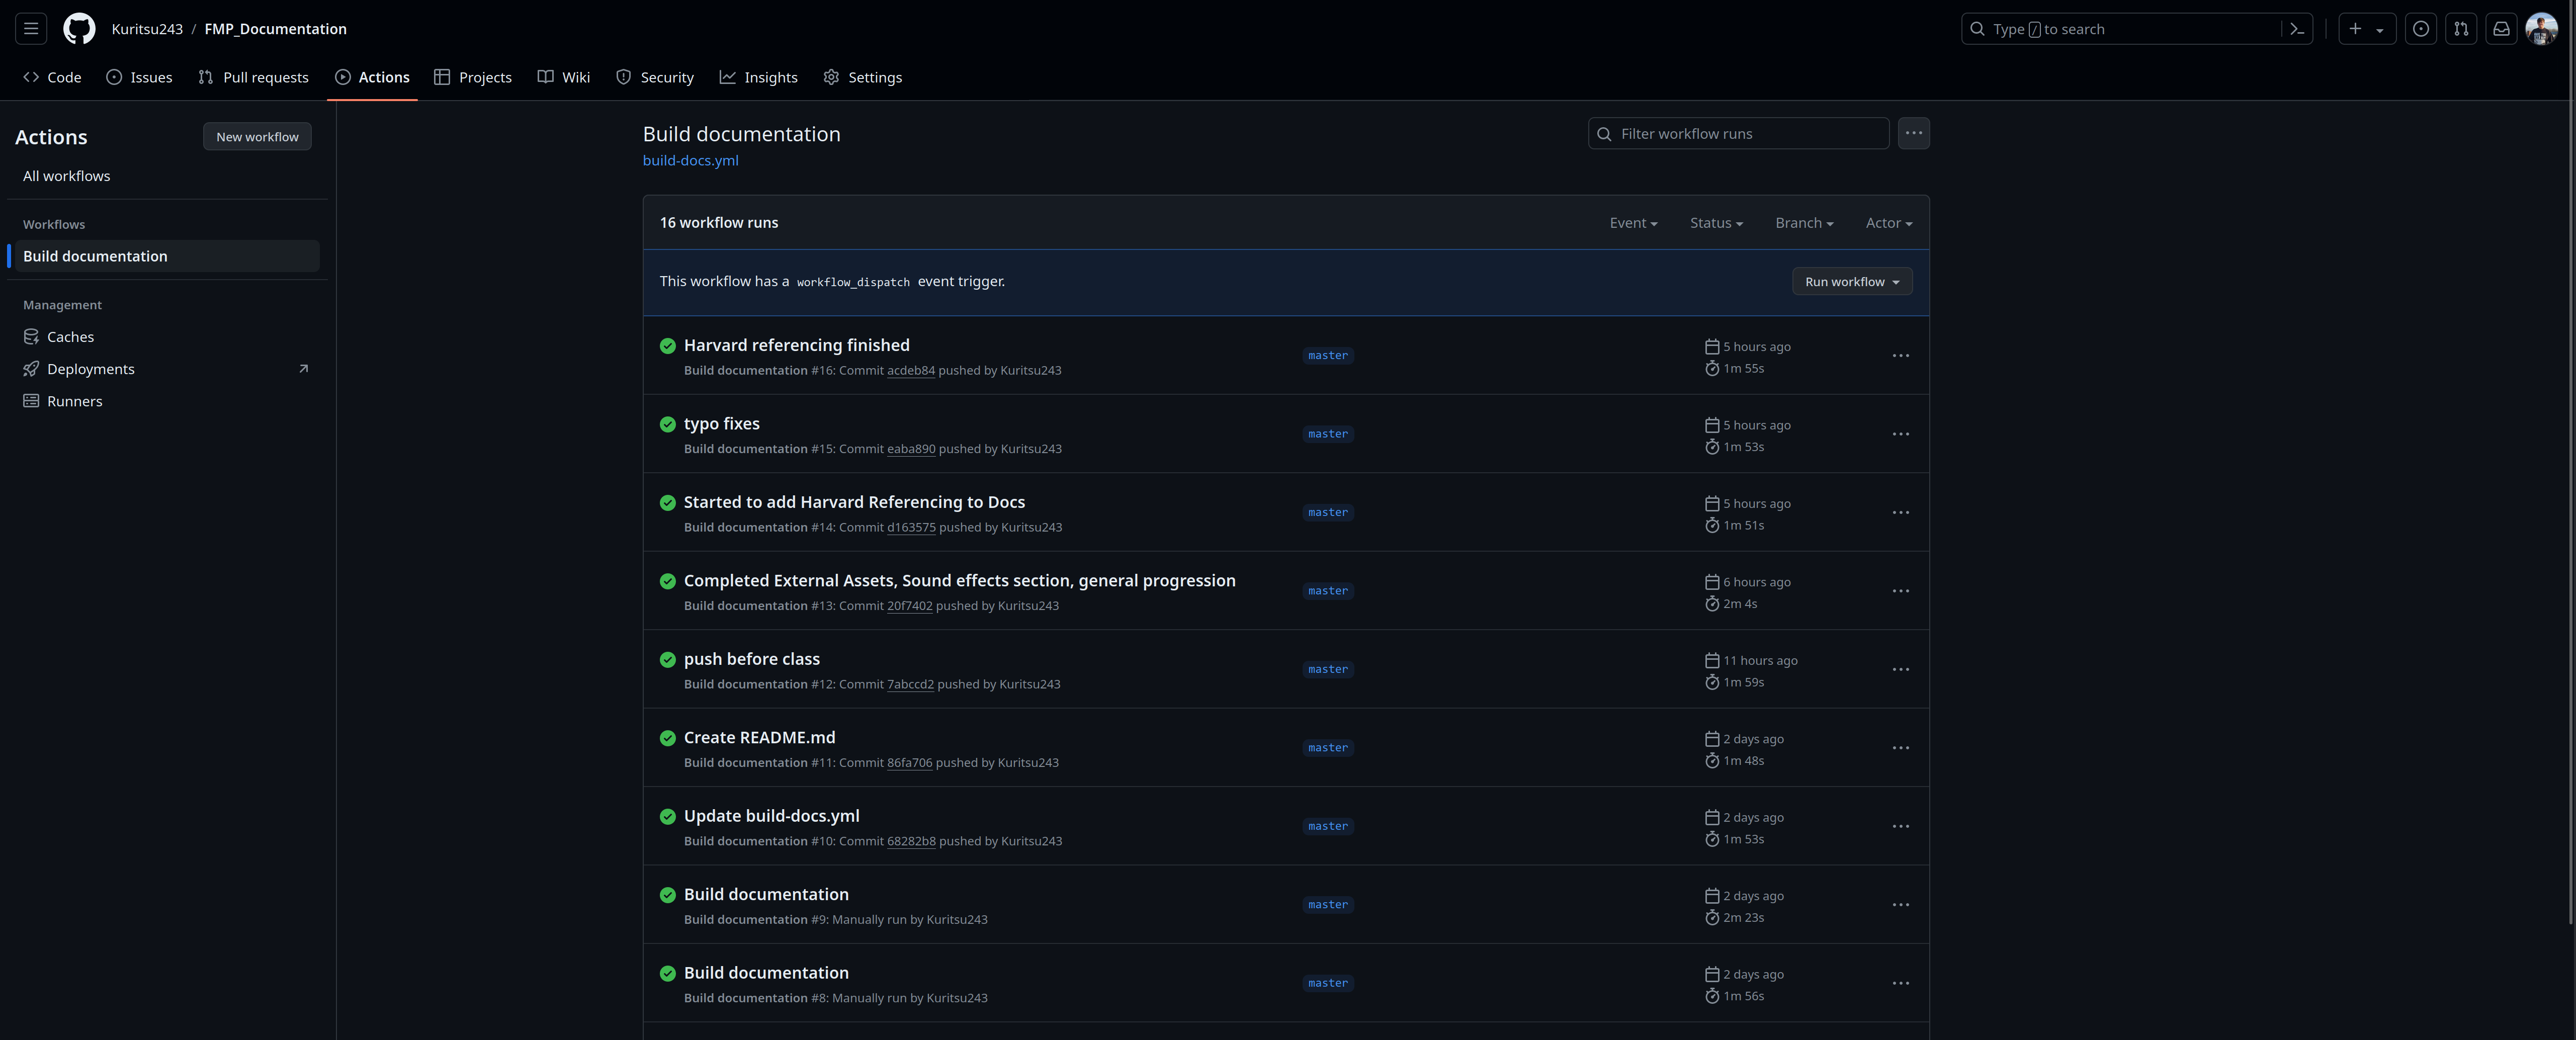The height and width of the screenshot is (1040, 2576).
Task: Click the user avatar picture
Action: (x=2541, y=29)
